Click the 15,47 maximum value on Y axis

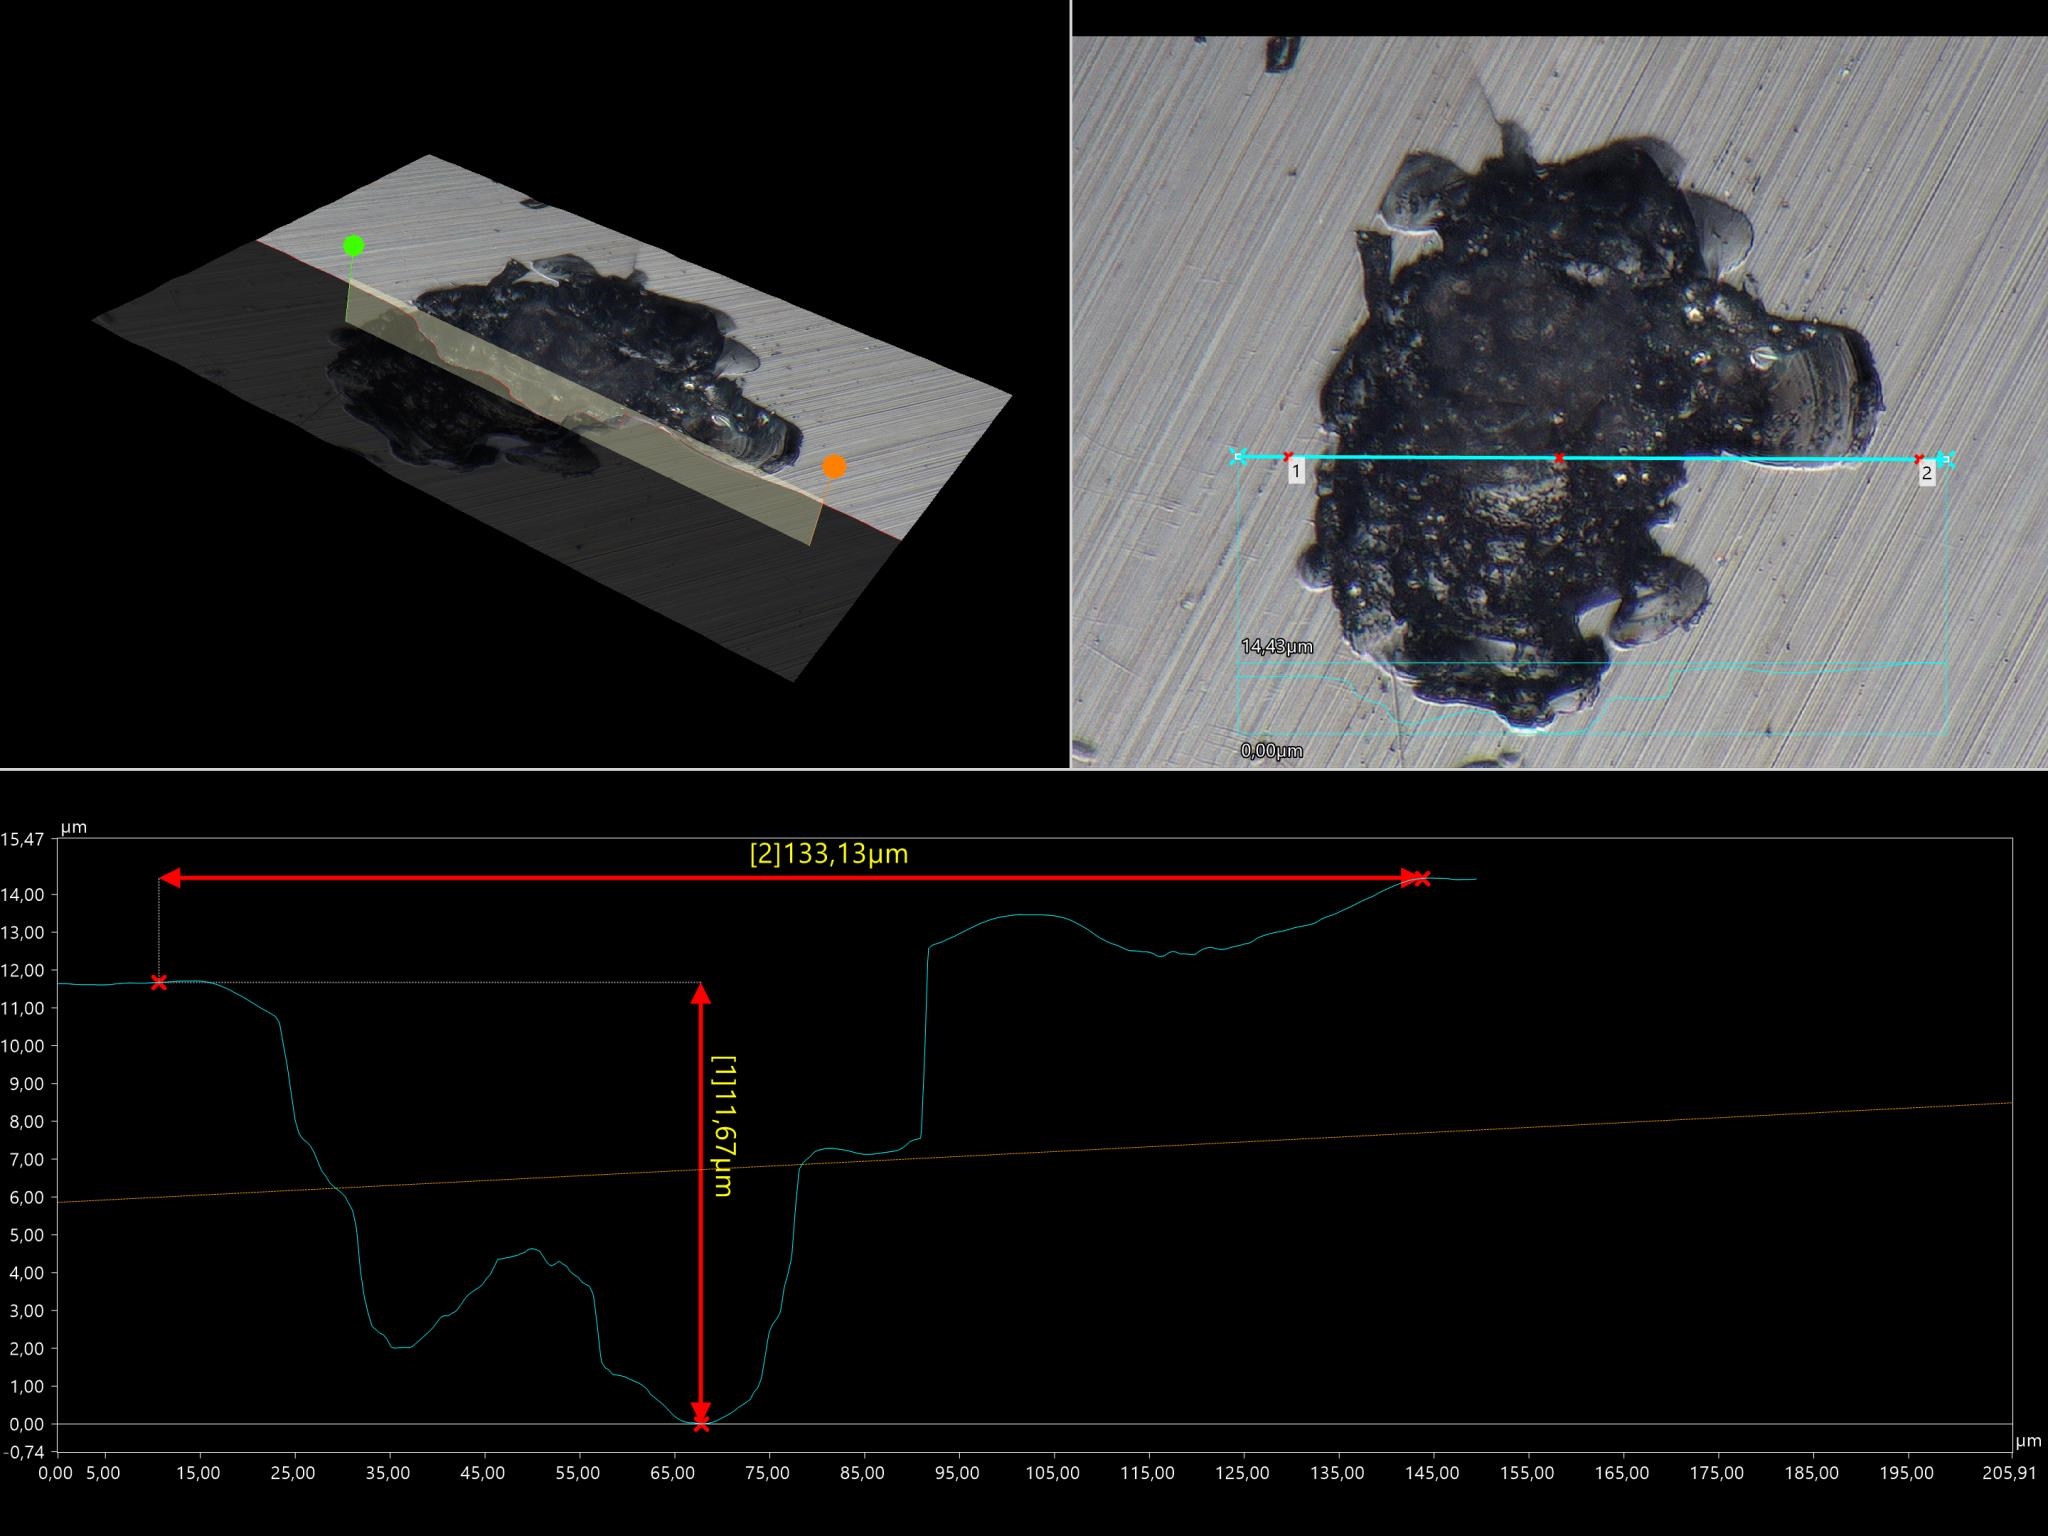coord(22,839)
